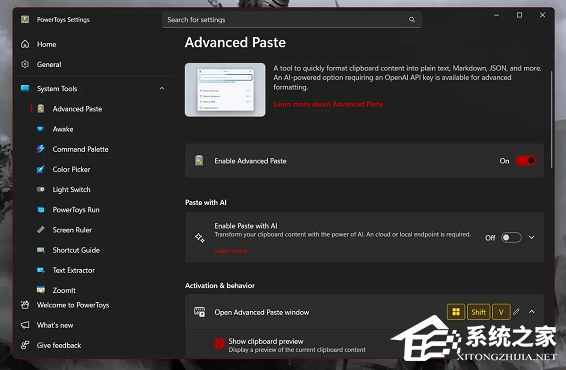Click the Advanced Paste page heading
The width and height of the screenshot is (566, 370).
click(x=235, y=43)
